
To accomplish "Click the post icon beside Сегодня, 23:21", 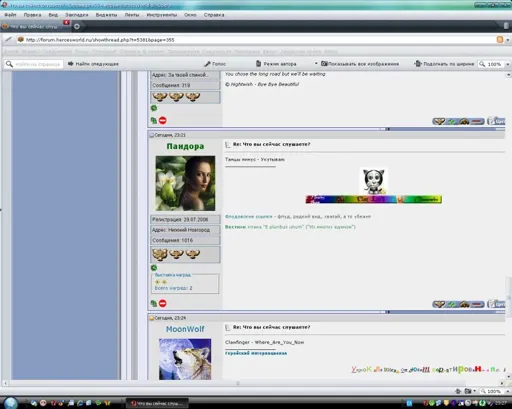I will point(152,135).
